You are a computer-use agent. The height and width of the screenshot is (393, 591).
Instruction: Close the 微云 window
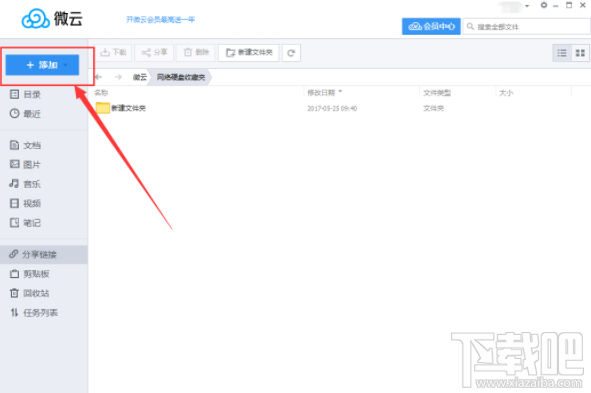(x=583, y=5)
